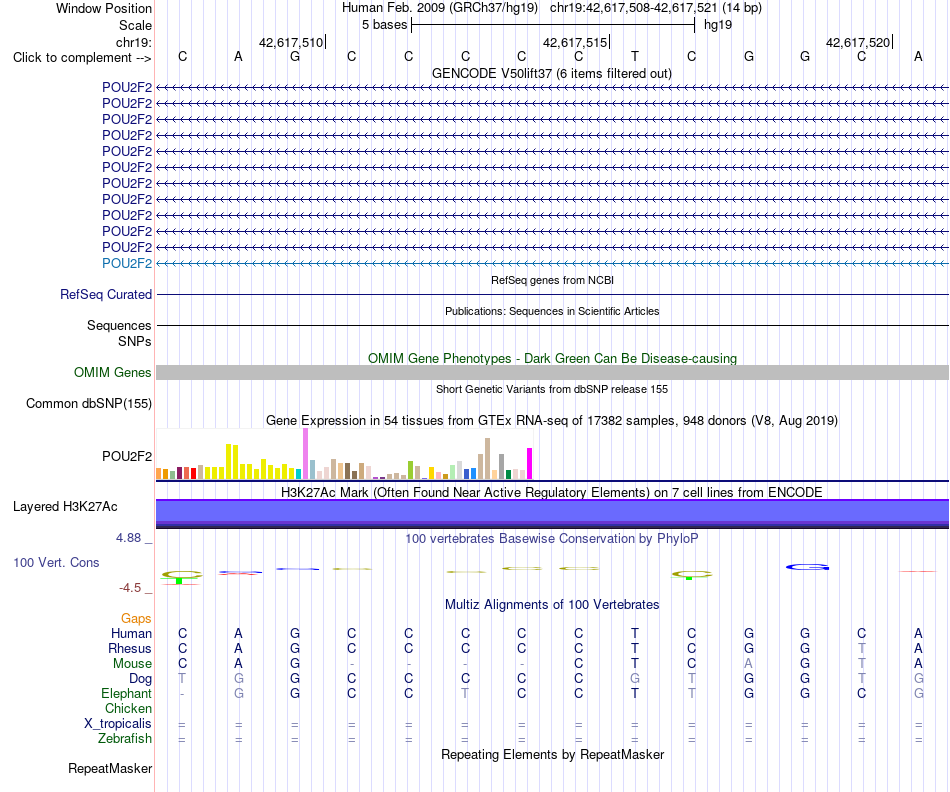The width and height of the screenshot is (950, 792).
Task: Click '100 vertebrates Basewise Conservation by PhyloP' title
Action: 552,538
